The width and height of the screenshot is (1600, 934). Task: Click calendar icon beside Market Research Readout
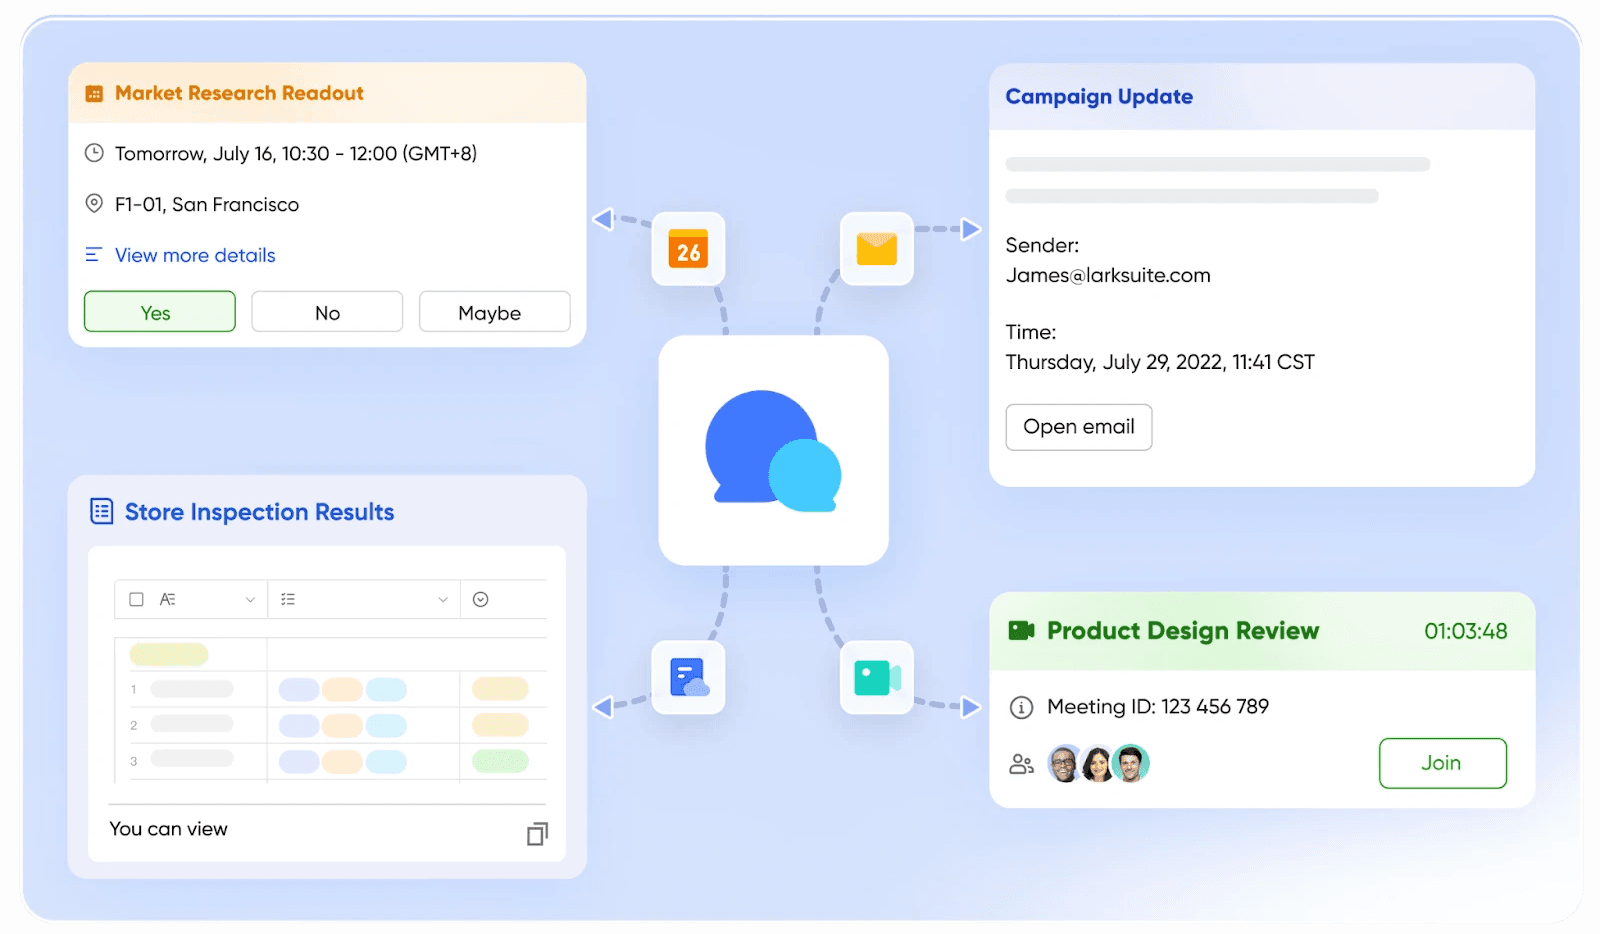pyautogui.click(x=94, y=94)
